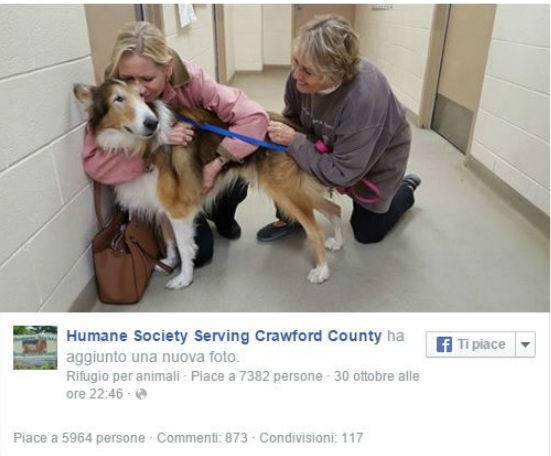Open the 30 ottobre alle ore 22:46 timestamp
Image resolution: width=551 pixels, height=456 pixels.
[x=243, y=385]
